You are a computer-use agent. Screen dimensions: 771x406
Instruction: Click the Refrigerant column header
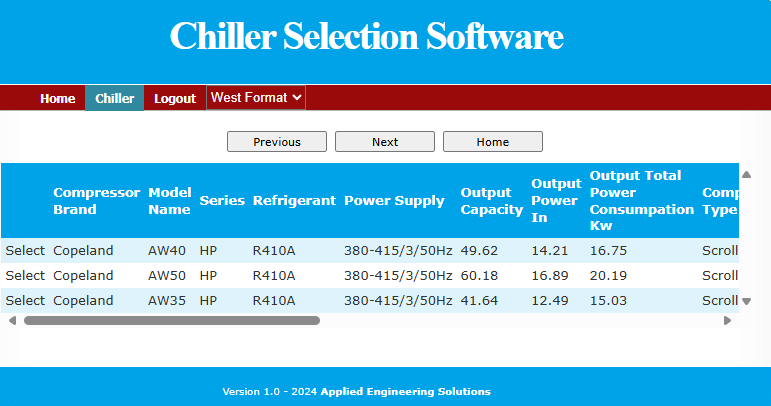[x=294, y=201]
